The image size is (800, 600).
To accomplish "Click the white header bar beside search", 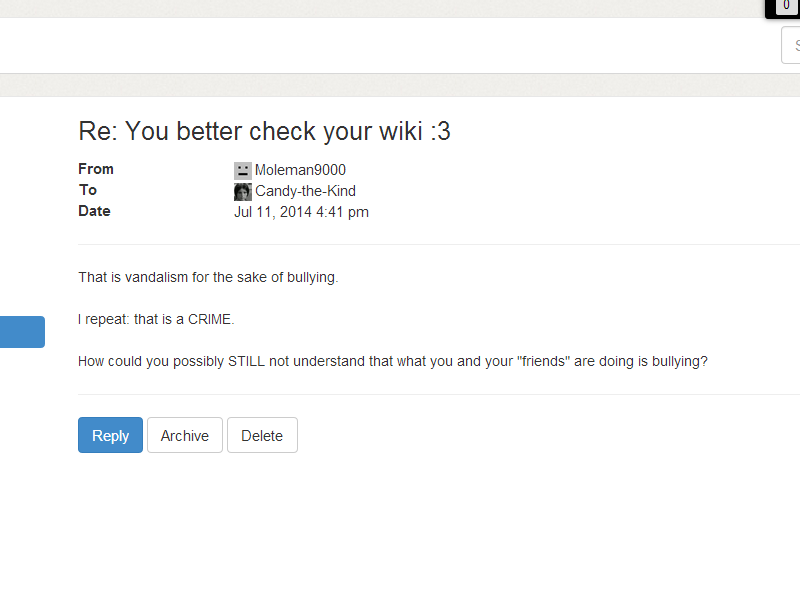I will [388, 45].
